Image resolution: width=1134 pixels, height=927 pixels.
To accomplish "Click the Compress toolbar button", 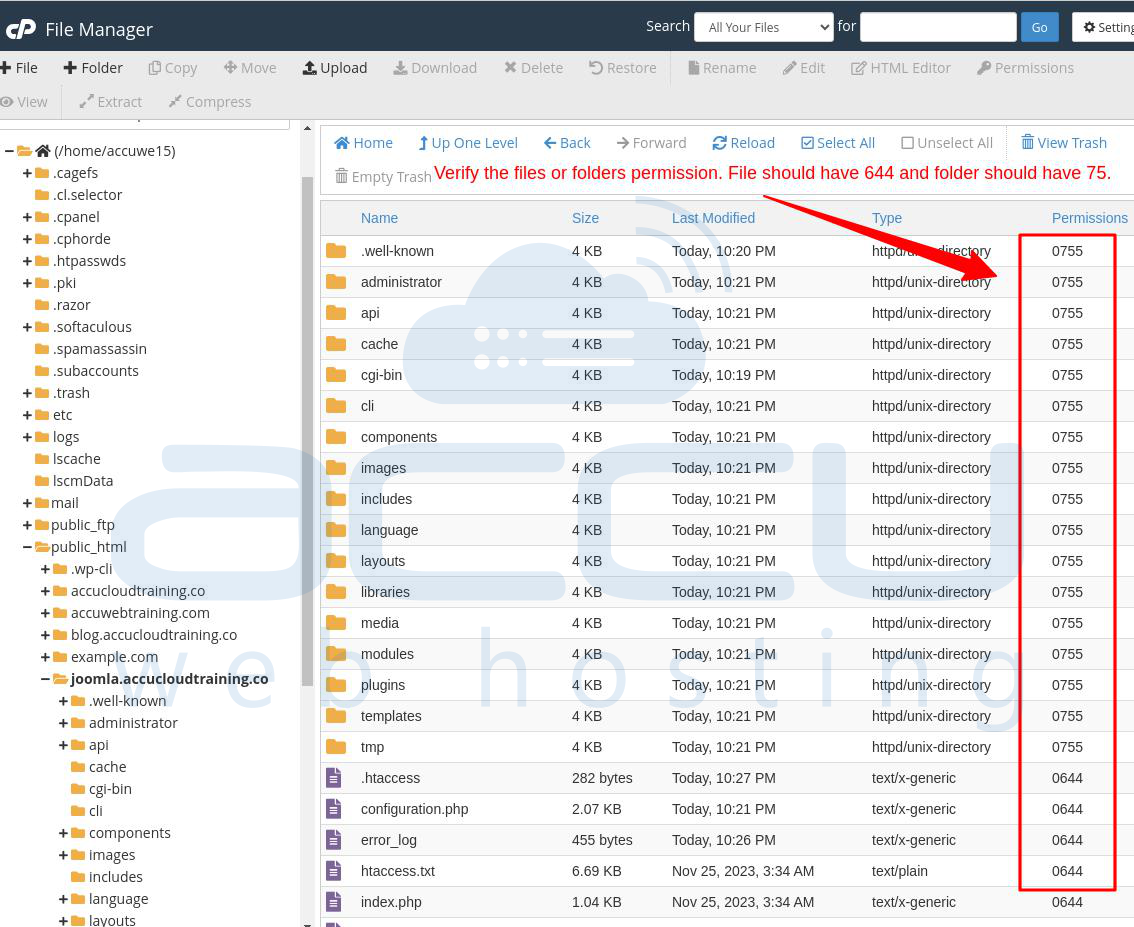I will click(210, 102).
